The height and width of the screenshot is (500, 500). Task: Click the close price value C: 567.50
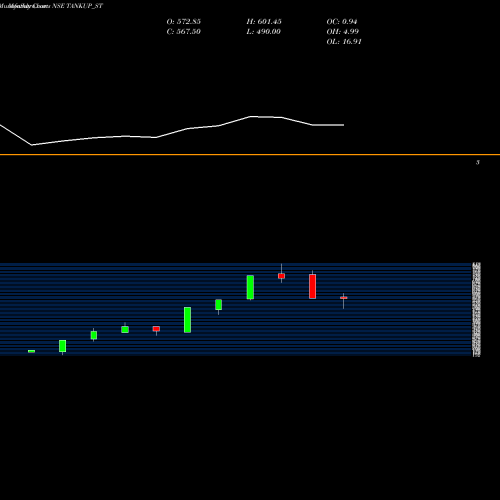[184, 32]
